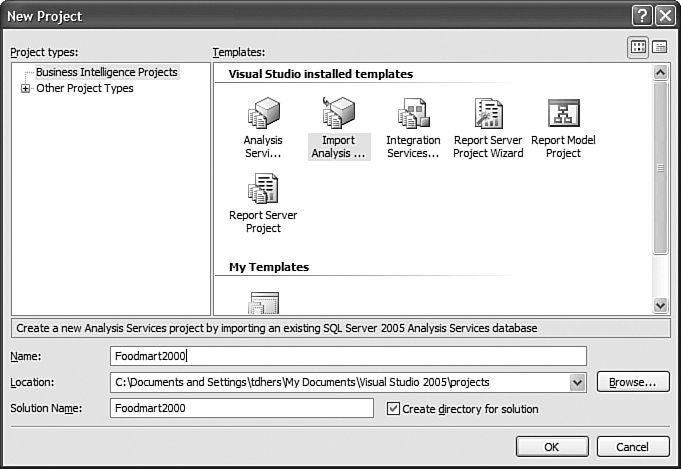
Task: Click the Cancel button
Action: (x=633, y=447)
